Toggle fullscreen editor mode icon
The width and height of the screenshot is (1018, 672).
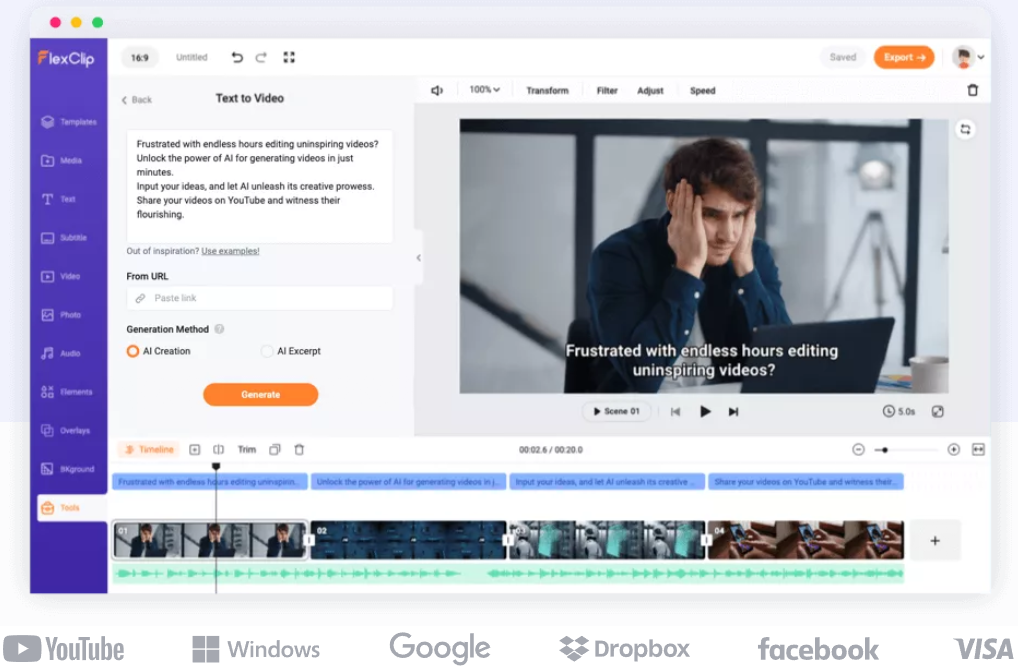(289, 57)
